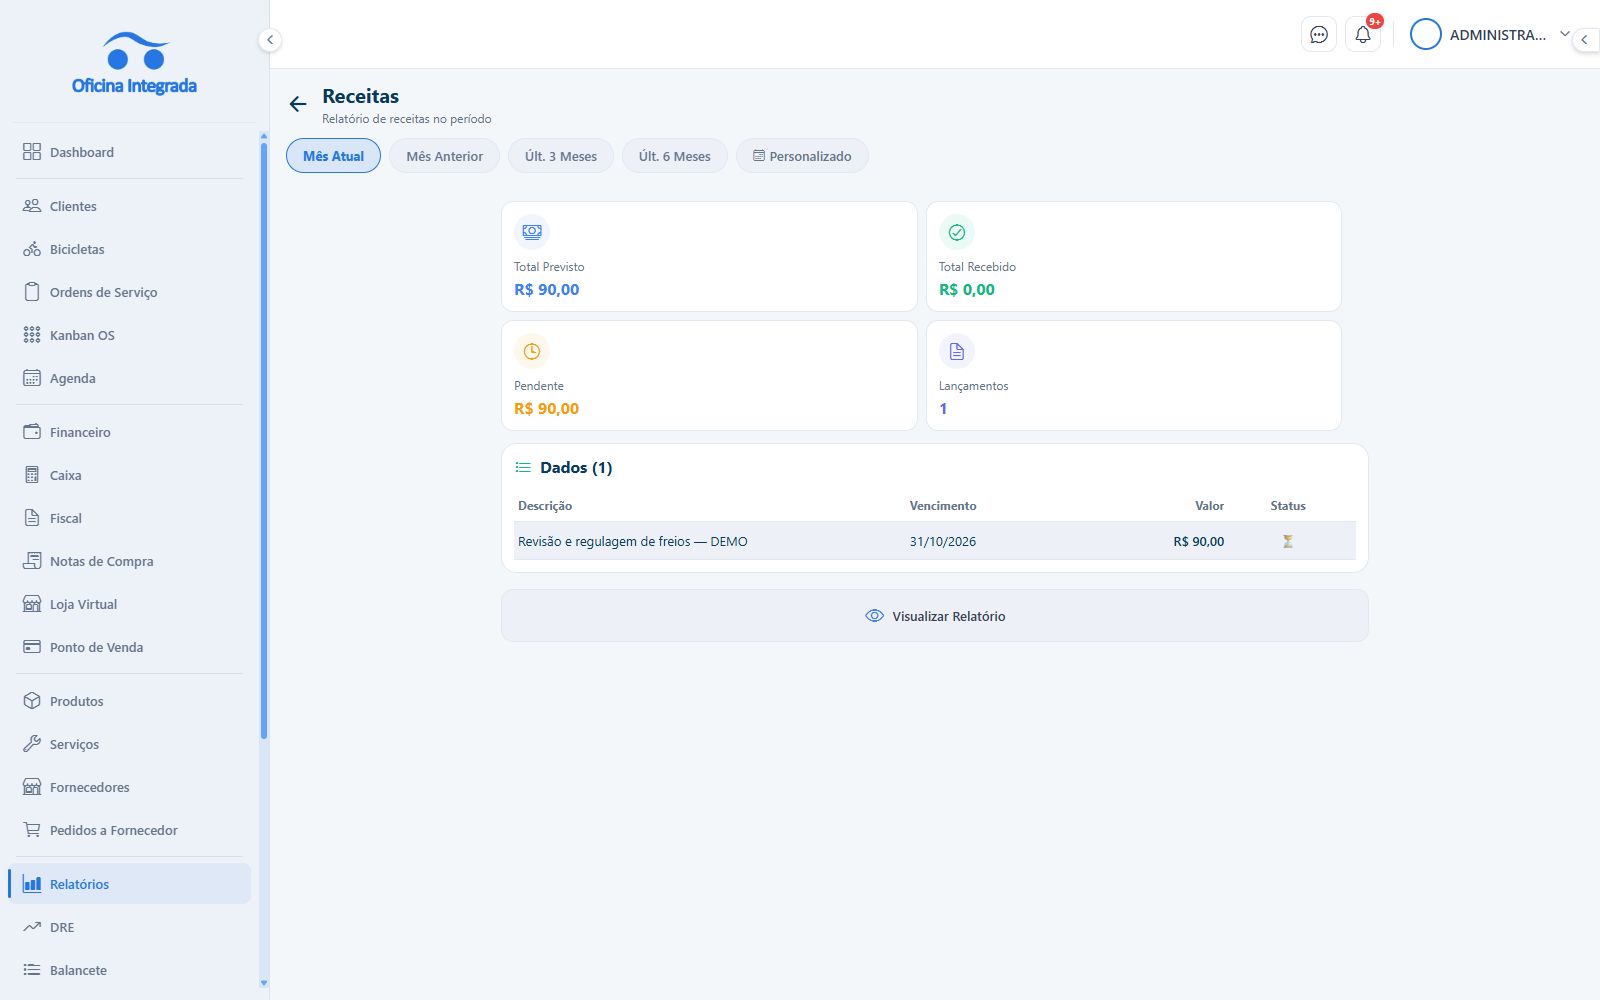This screenshot has height=1000, width=1600.
Task: Collapse the left sidebar with the chevron
Action: (x=269, y=40)
